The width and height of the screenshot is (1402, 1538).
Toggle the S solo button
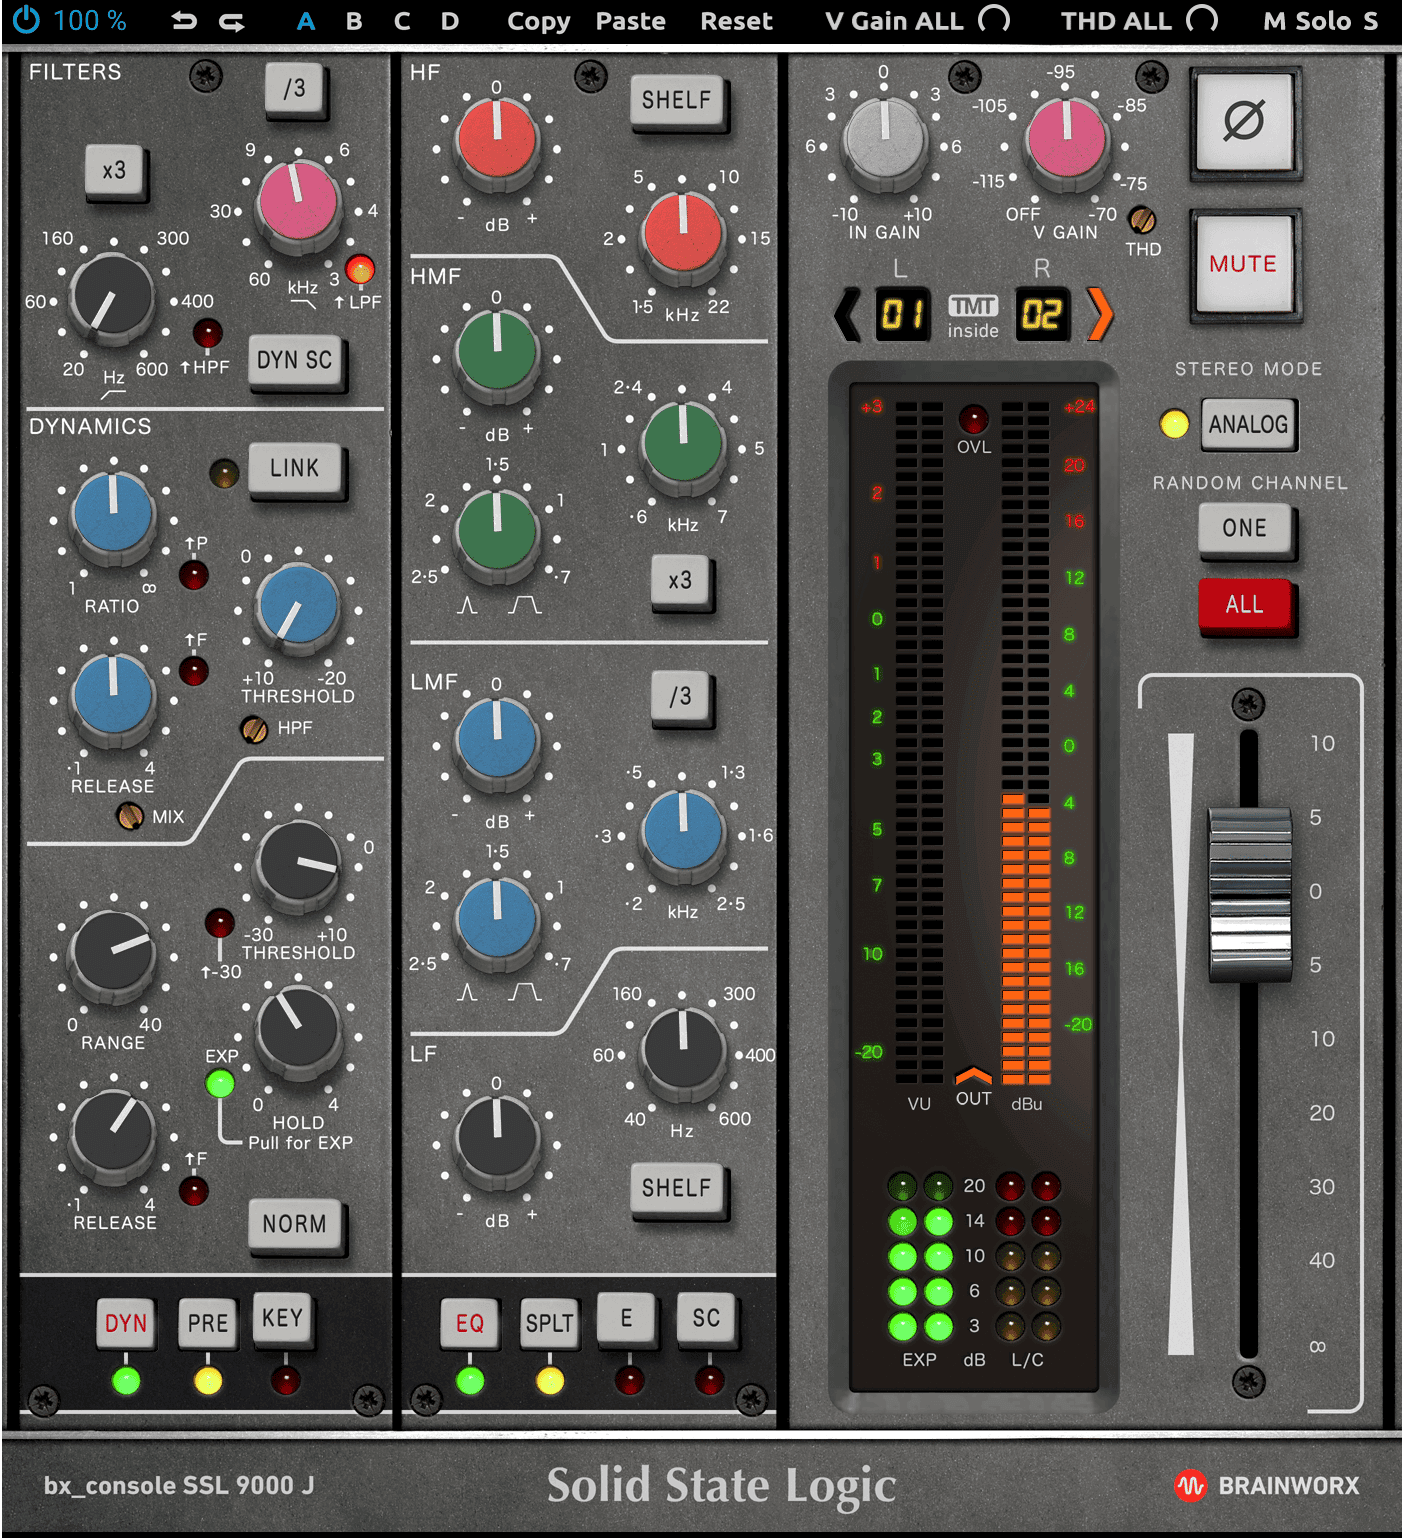pyautogui.click(x=1370, y=21)
